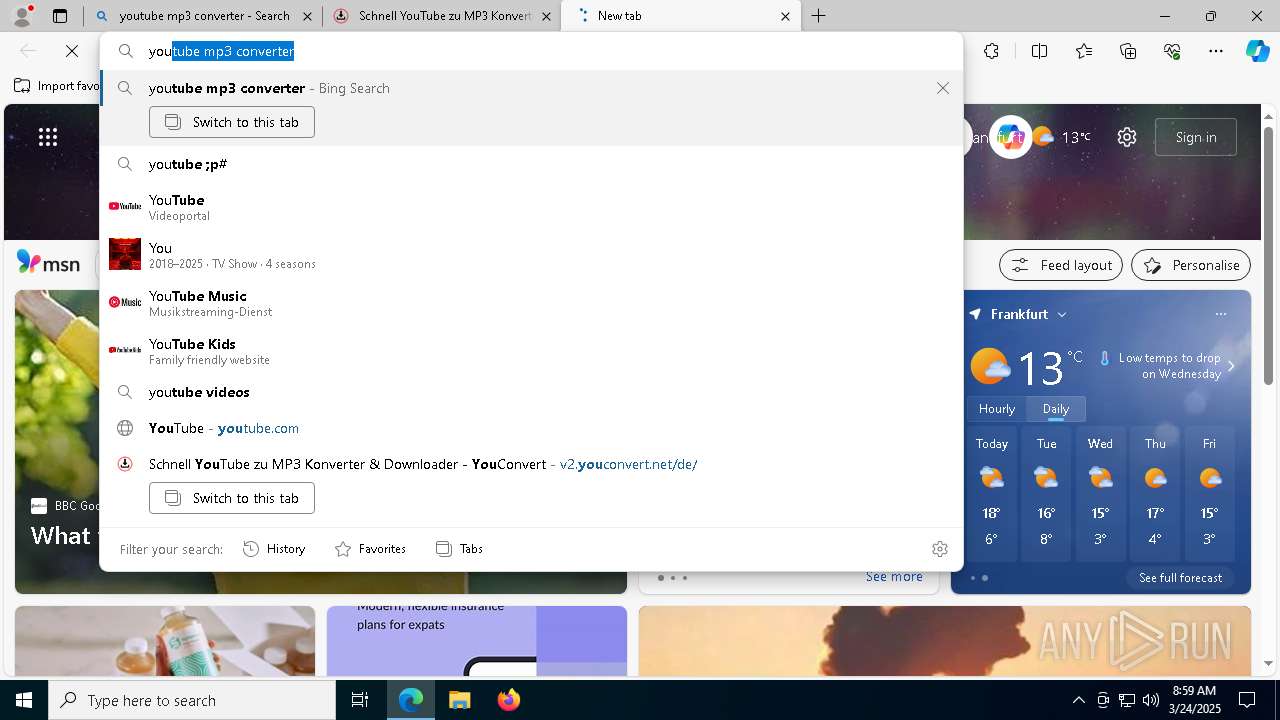Open Import favorites bookmark item

pos(57,86)
